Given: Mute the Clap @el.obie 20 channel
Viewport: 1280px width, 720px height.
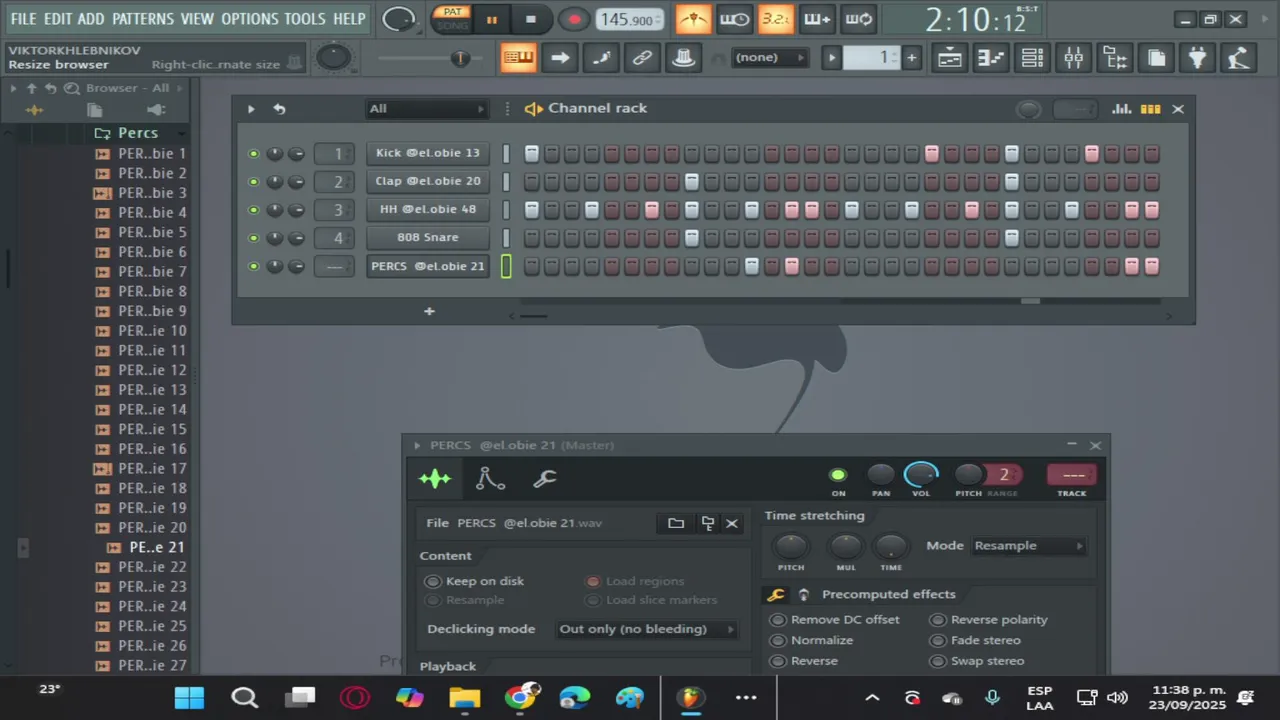Looking at the screenshot, I should coord(253,182).
